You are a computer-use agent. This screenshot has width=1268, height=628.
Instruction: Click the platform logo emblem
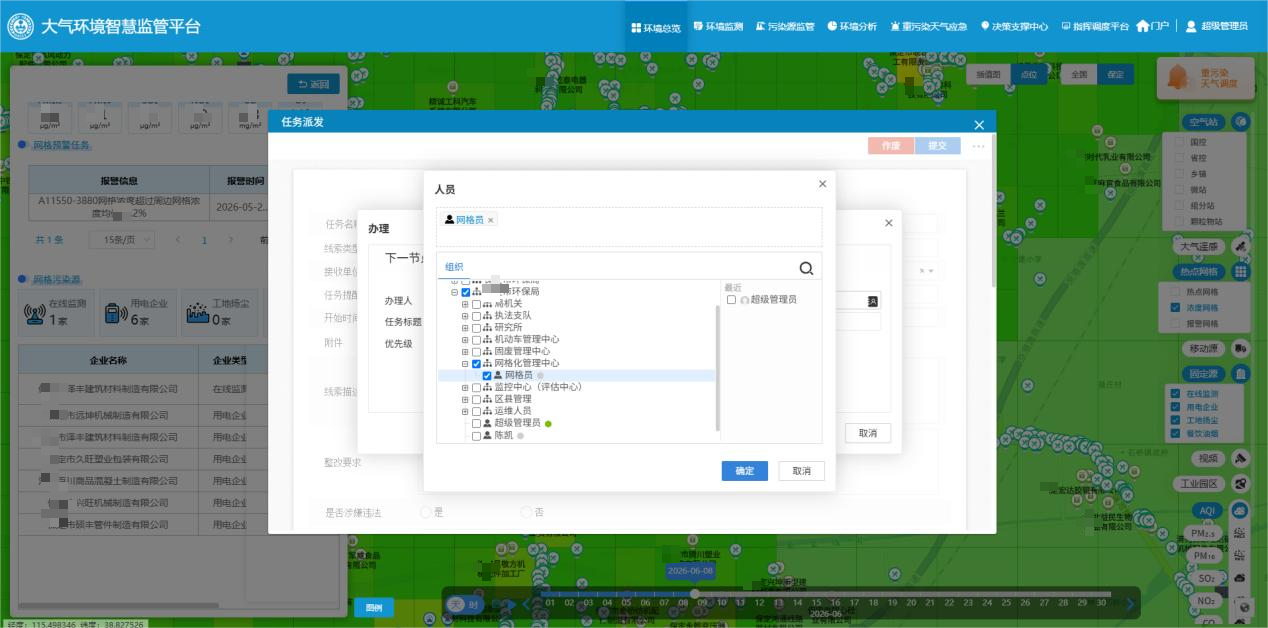pyautogui.click(x=20, y=26)
